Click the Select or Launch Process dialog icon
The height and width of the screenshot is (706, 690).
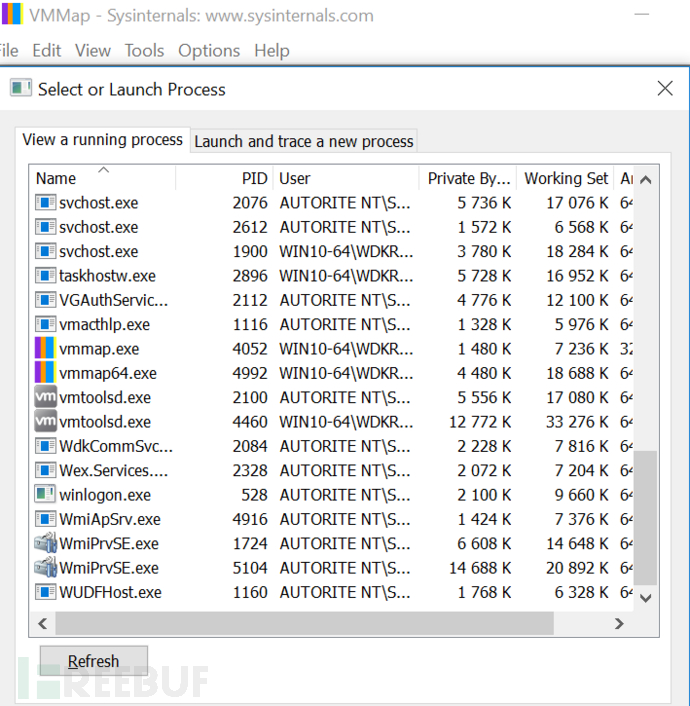pos(21,88)
